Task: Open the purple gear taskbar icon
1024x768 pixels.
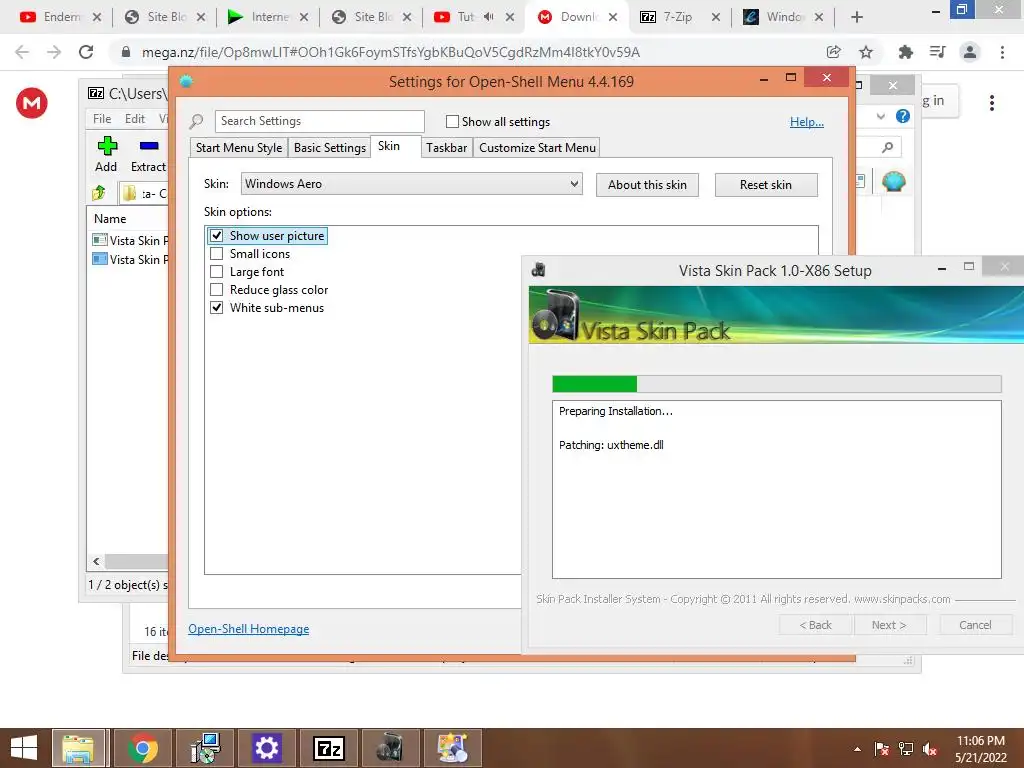Action: (x=266, y=748)
